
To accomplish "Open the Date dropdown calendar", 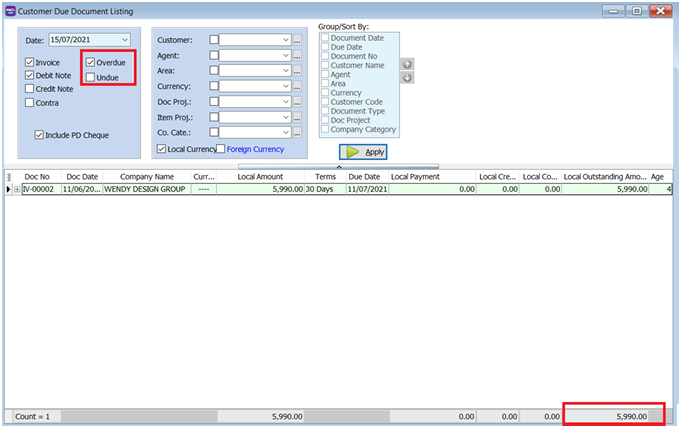I will point(125,40).
